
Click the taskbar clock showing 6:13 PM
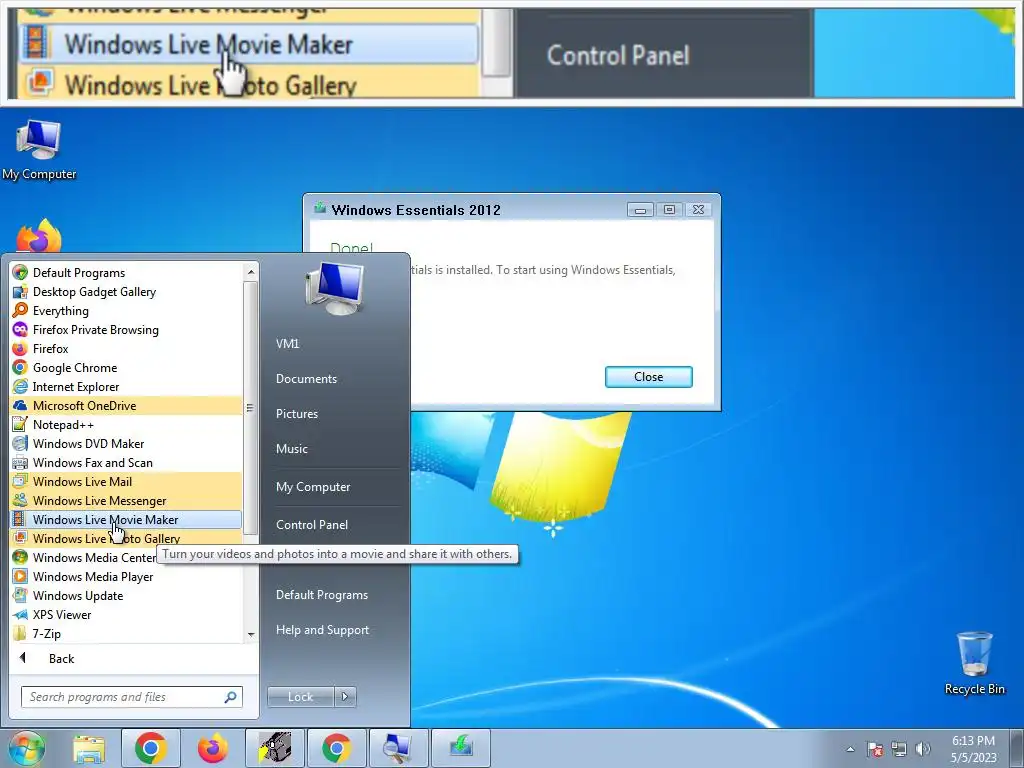[973, 749]
